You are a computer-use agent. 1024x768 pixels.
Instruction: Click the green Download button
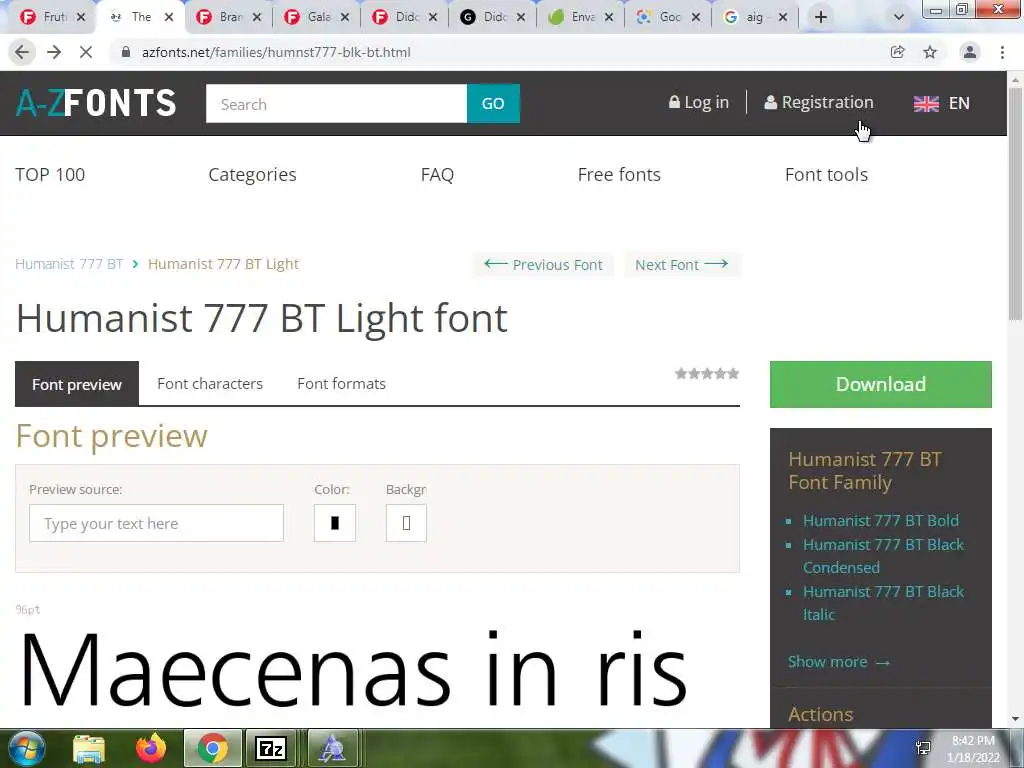(880, 384)
